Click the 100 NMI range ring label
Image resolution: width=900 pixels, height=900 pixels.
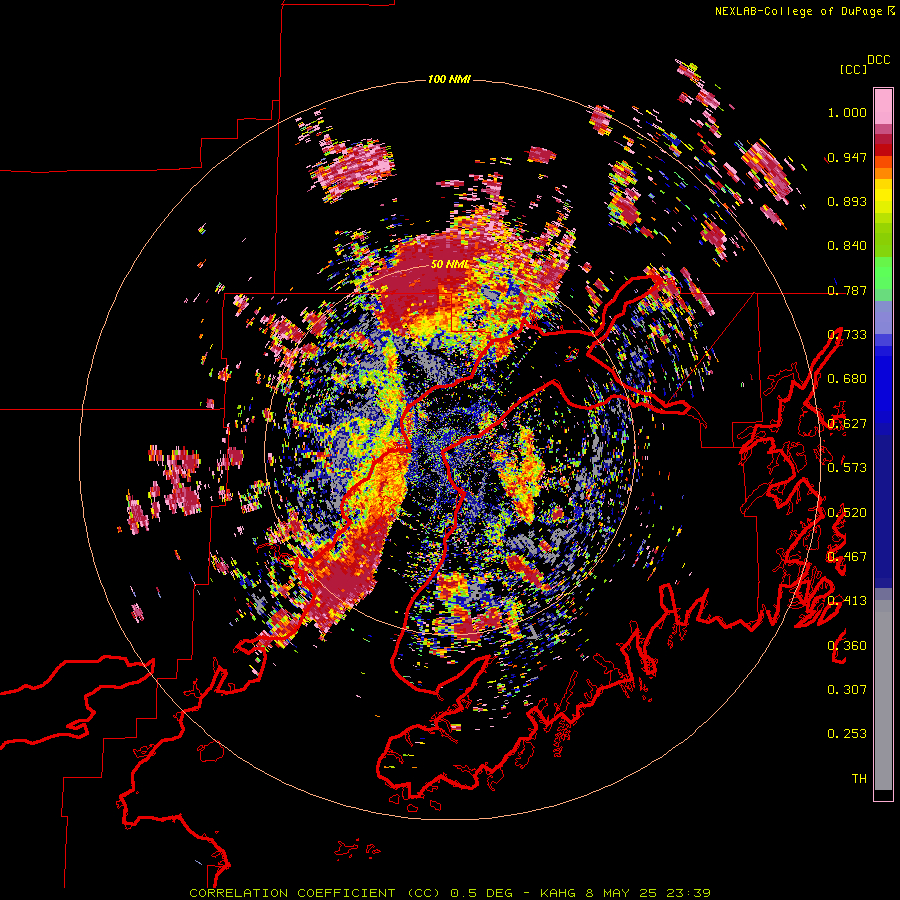click(449, 79)
